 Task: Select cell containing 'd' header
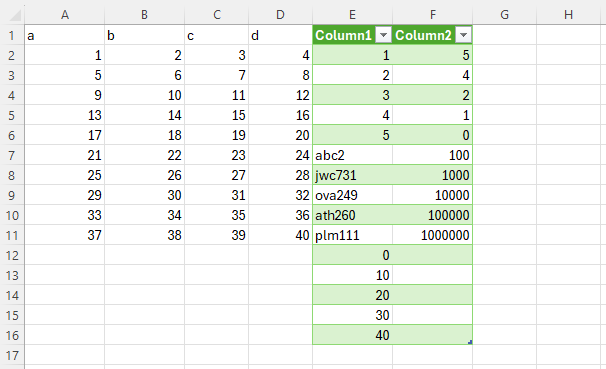[281, 35]
